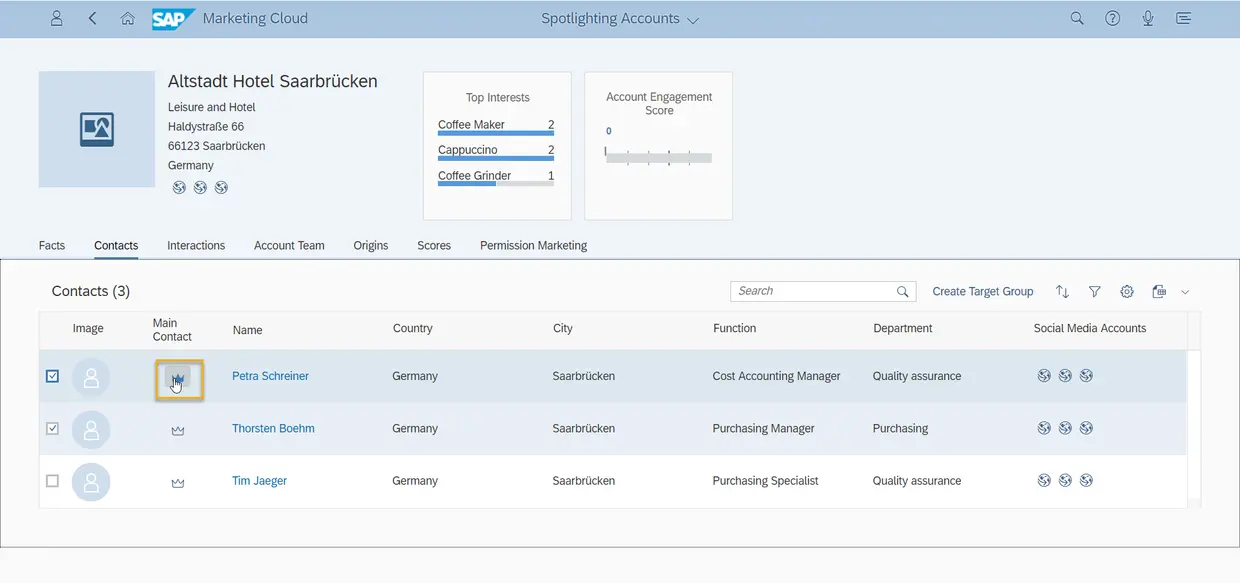Click the City column header
This screenshot has height=583, width=1240.
pyautogui.click(x=563, y=328)
